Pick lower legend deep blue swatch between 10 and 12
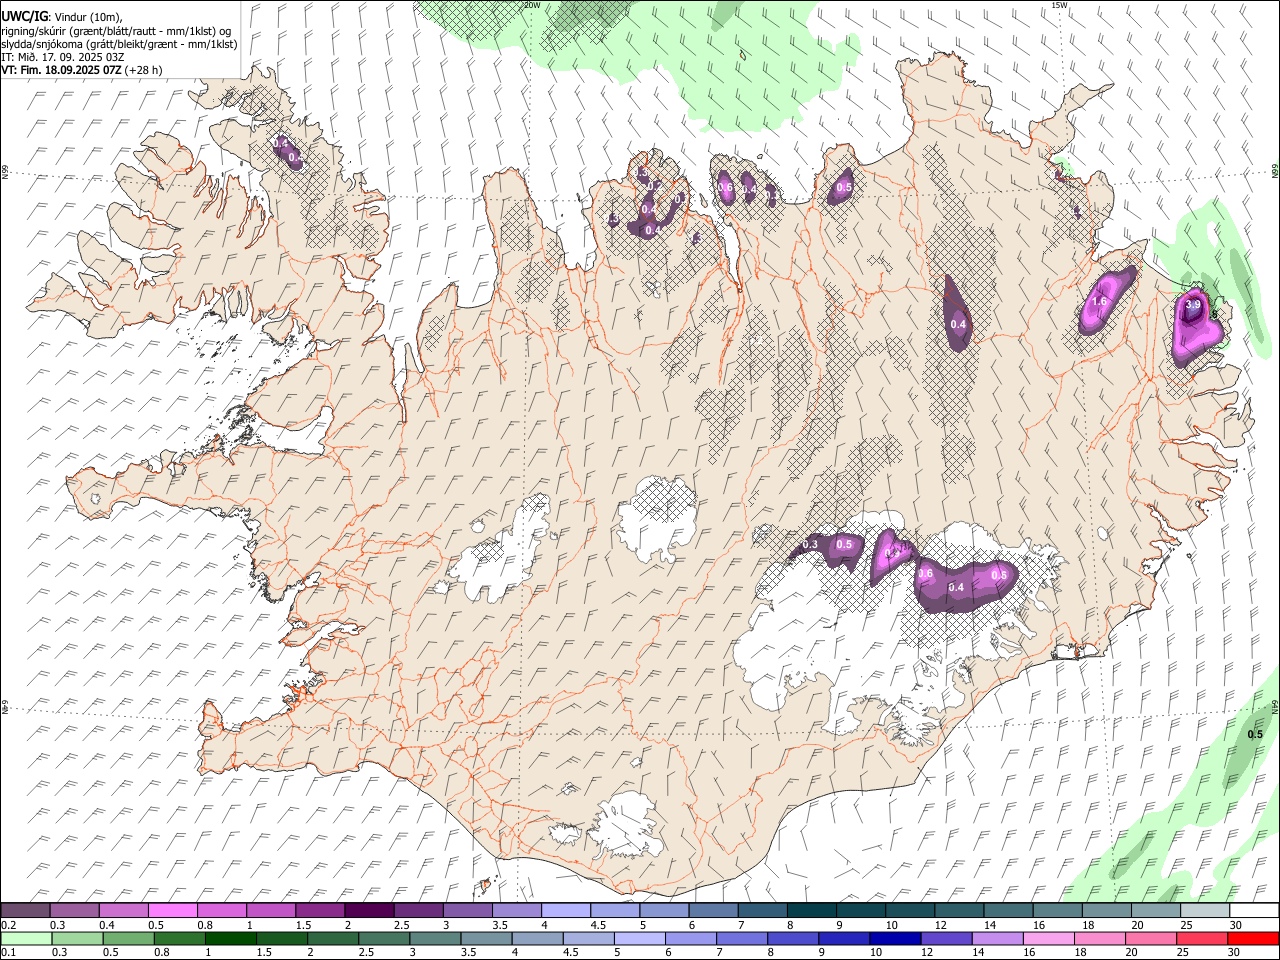The height and width of the screenshot is (960, 1280). point(895,938)
